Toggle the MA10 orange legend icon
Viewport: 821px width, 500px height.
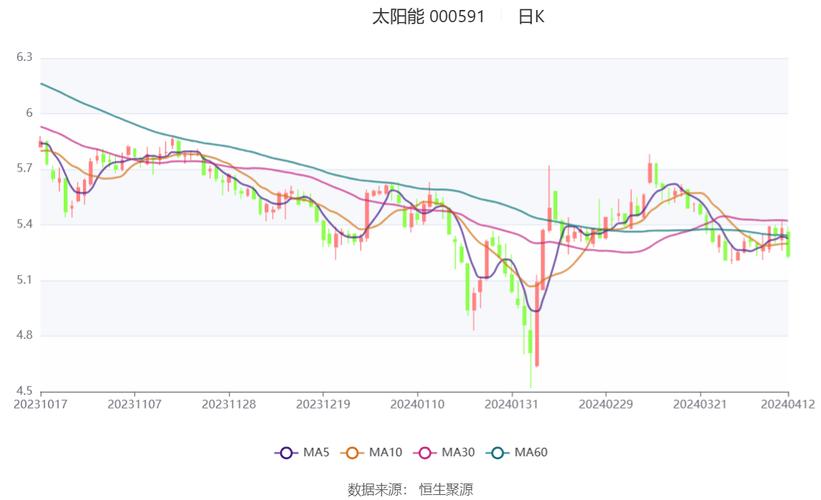point(352,453)
